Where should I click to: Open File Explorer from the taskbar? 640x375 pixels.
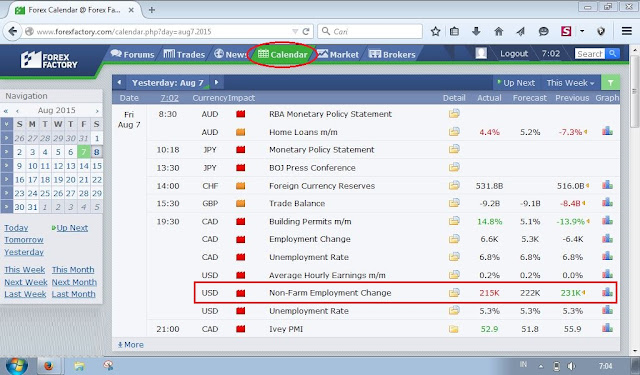click(79, 366)
